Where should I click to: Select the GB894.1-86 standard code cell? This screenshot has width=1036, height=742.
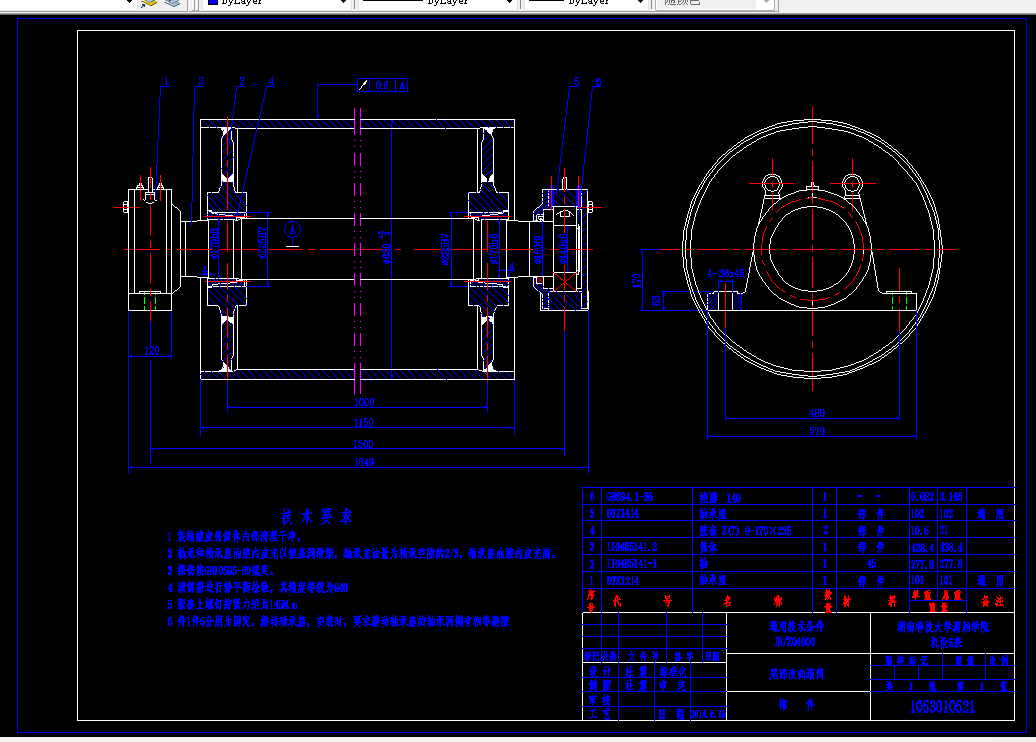(630, 497)
